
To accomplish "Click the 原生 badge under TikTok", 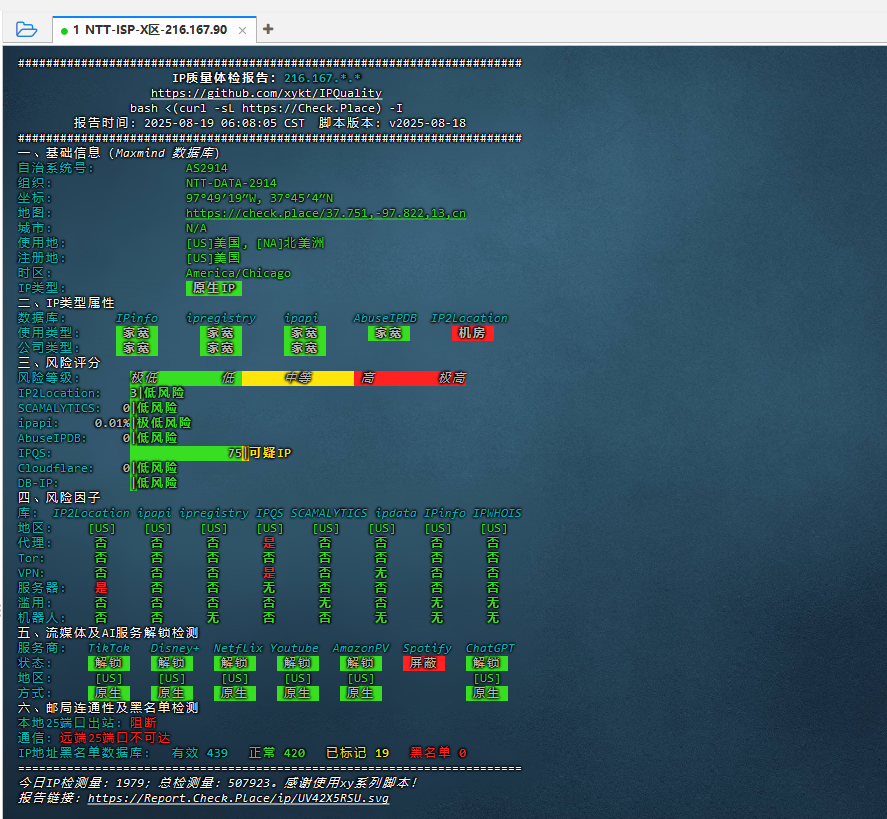I will point(109,693).
